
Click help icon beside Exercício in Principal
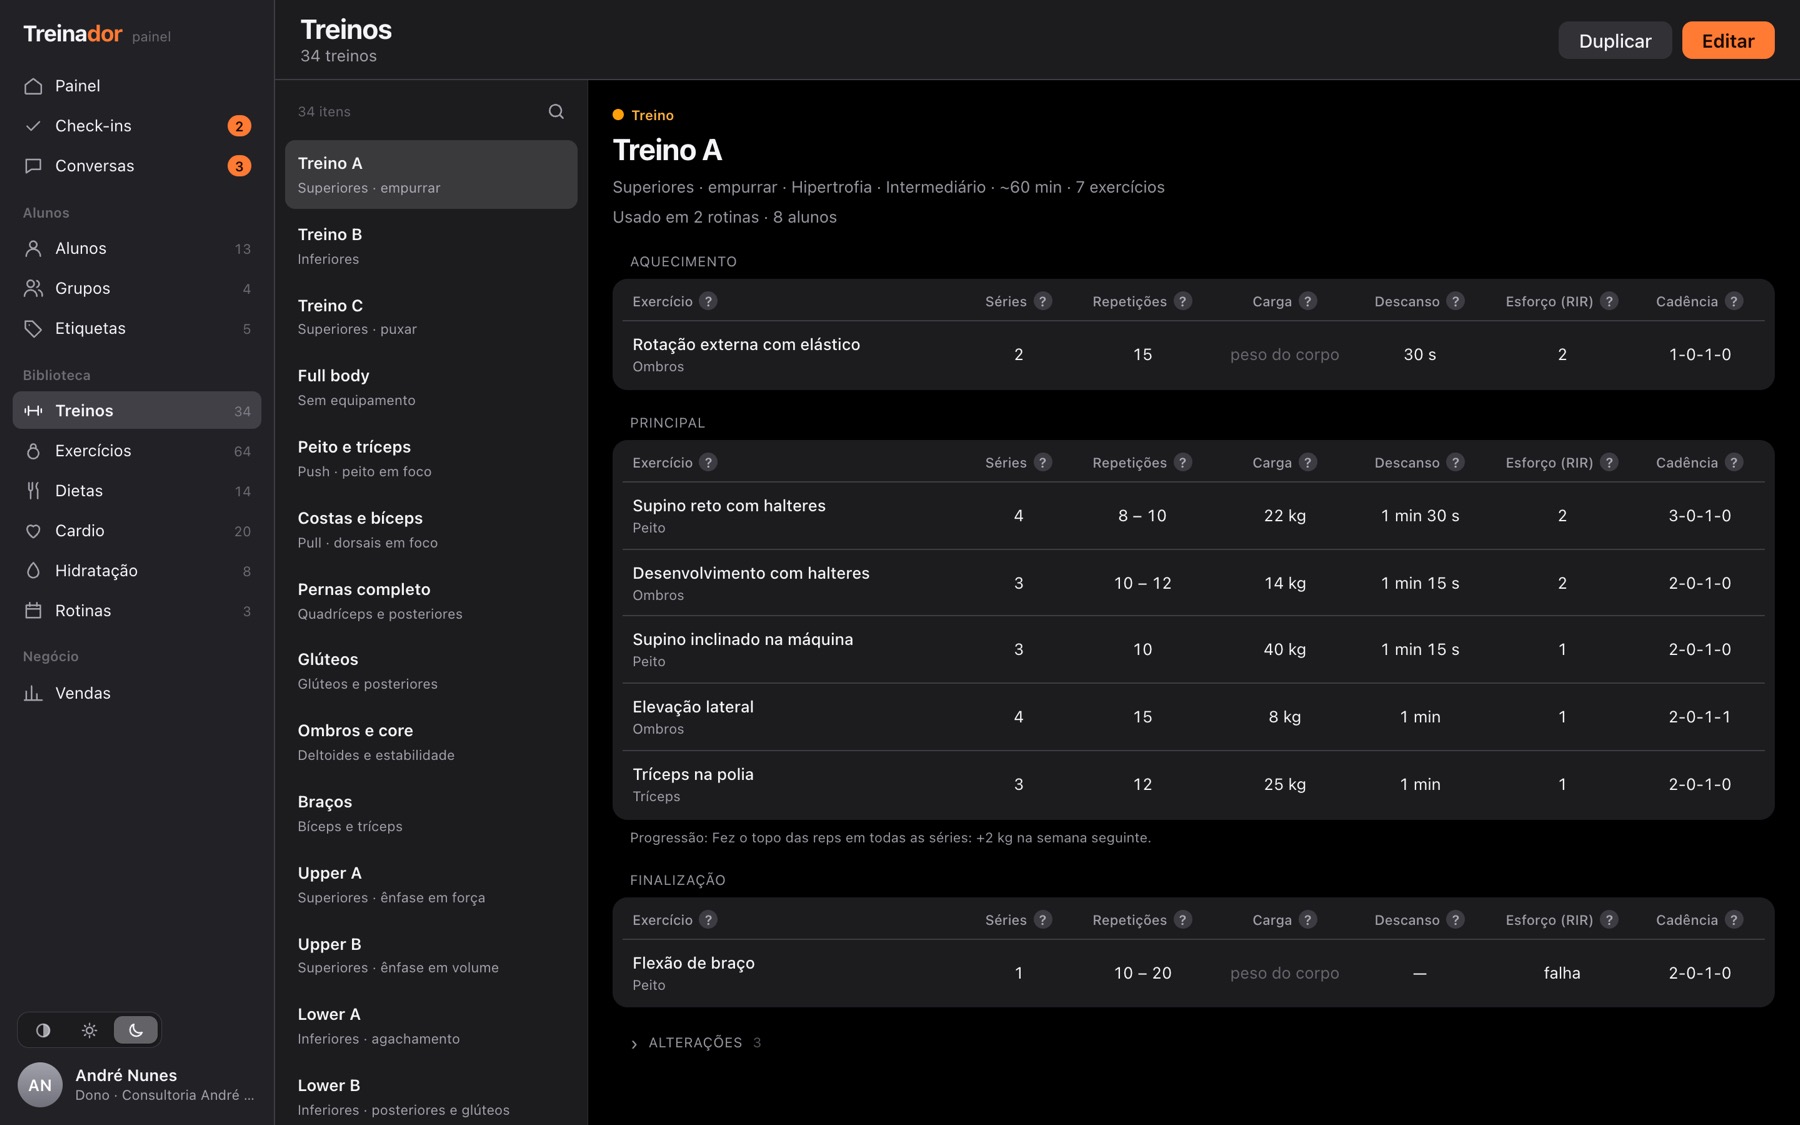(708, 462)
